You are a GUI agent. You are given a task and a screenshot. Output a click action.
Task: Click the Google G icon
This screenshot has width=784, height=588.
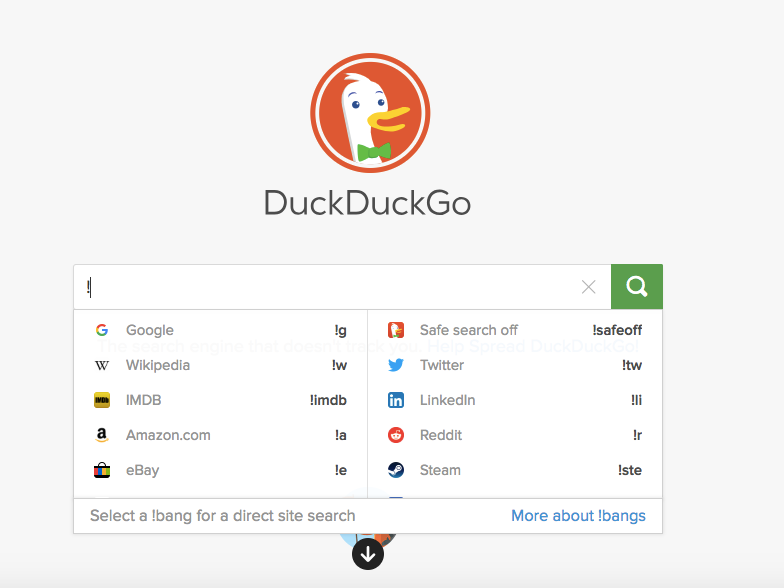[102, 330]
